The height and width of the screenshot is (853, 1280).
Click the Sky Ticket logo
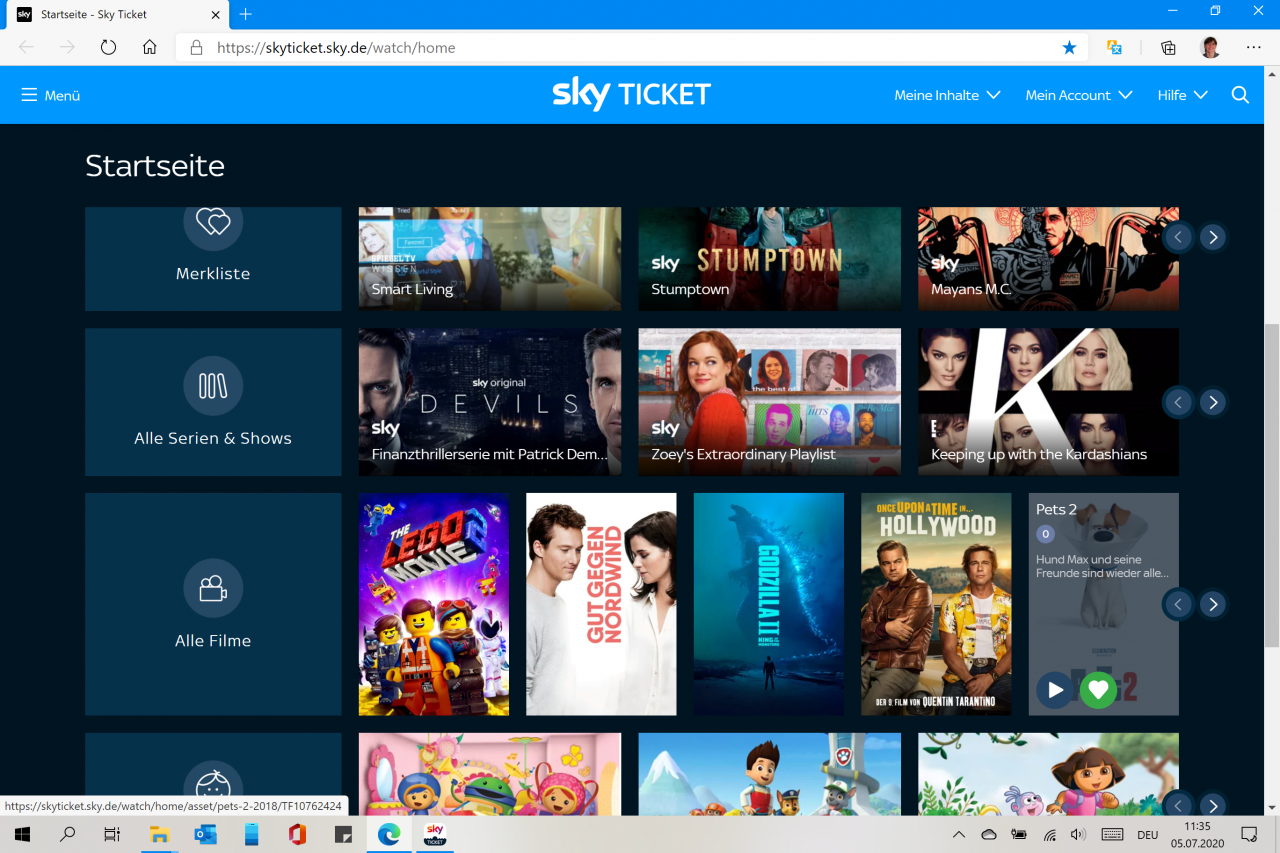(631, 95)
